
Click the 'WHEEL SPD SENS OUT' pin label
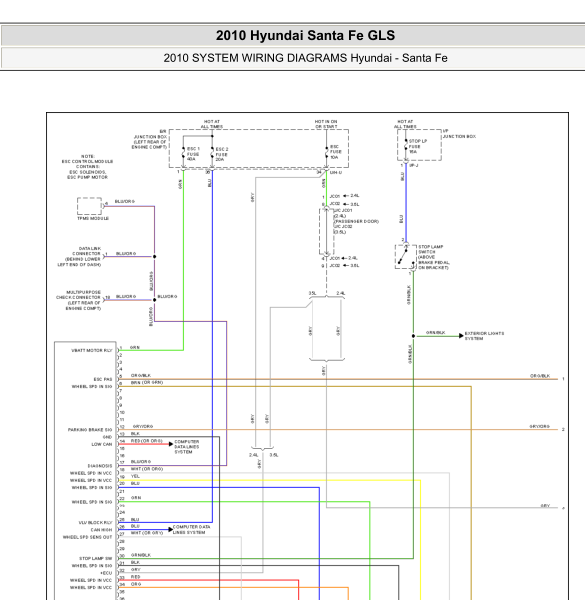[x=88, y=537]
